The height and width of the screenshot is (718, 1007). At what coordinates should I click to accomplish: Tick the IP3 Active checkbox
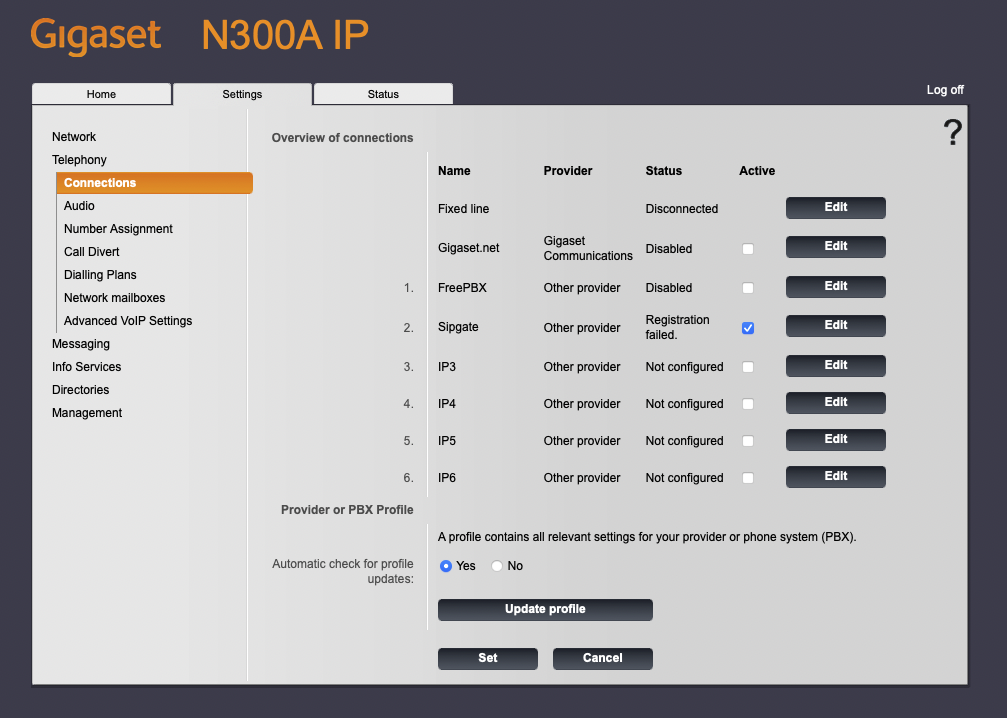[x=748, y=367]
